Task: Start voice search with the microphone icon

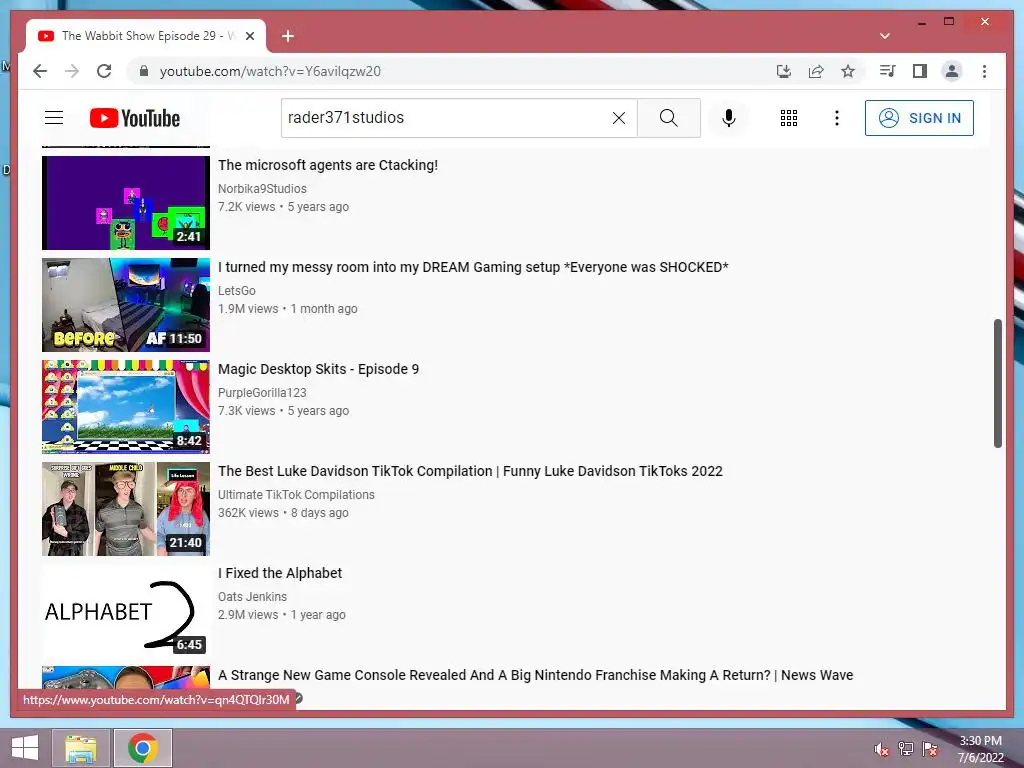Action: tap(729, 118)
